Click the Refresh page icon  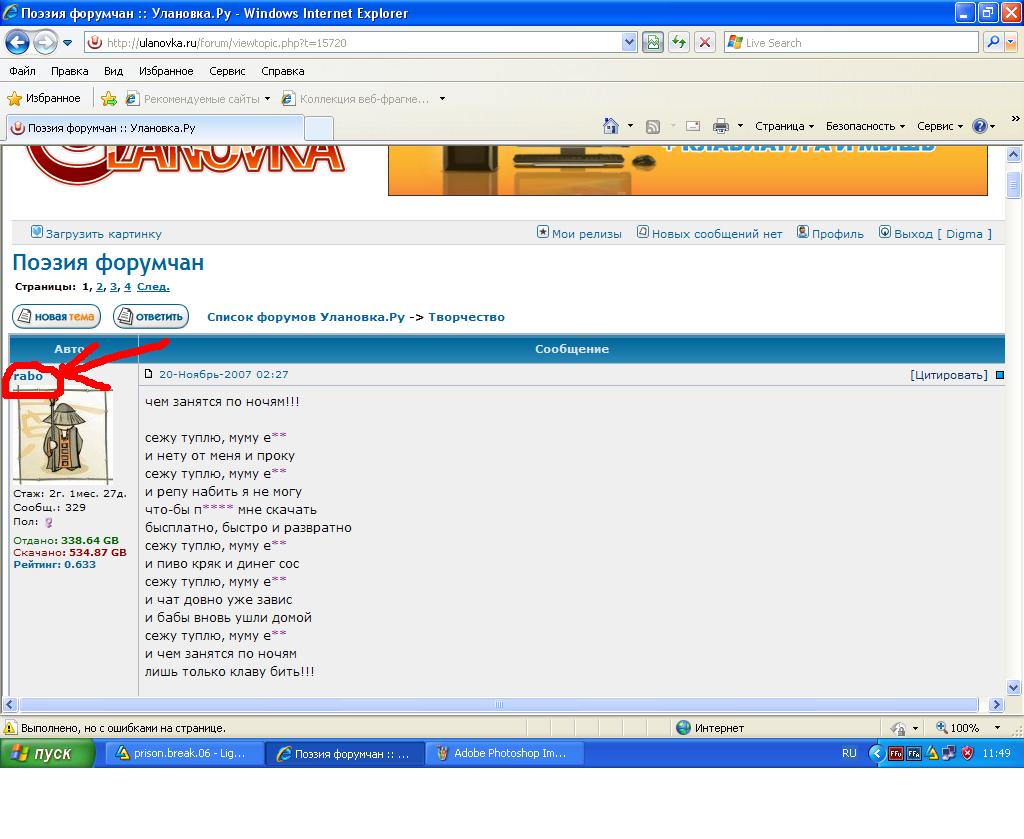tap(680, 42)
